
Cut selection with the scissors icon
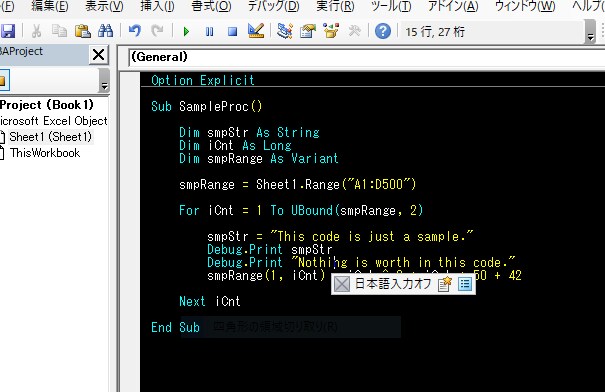click(x=36, y=31)
